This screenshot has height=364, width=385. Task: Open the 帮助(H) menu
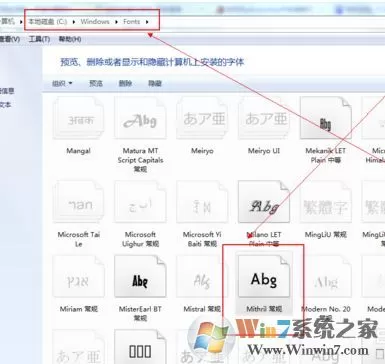70,39
